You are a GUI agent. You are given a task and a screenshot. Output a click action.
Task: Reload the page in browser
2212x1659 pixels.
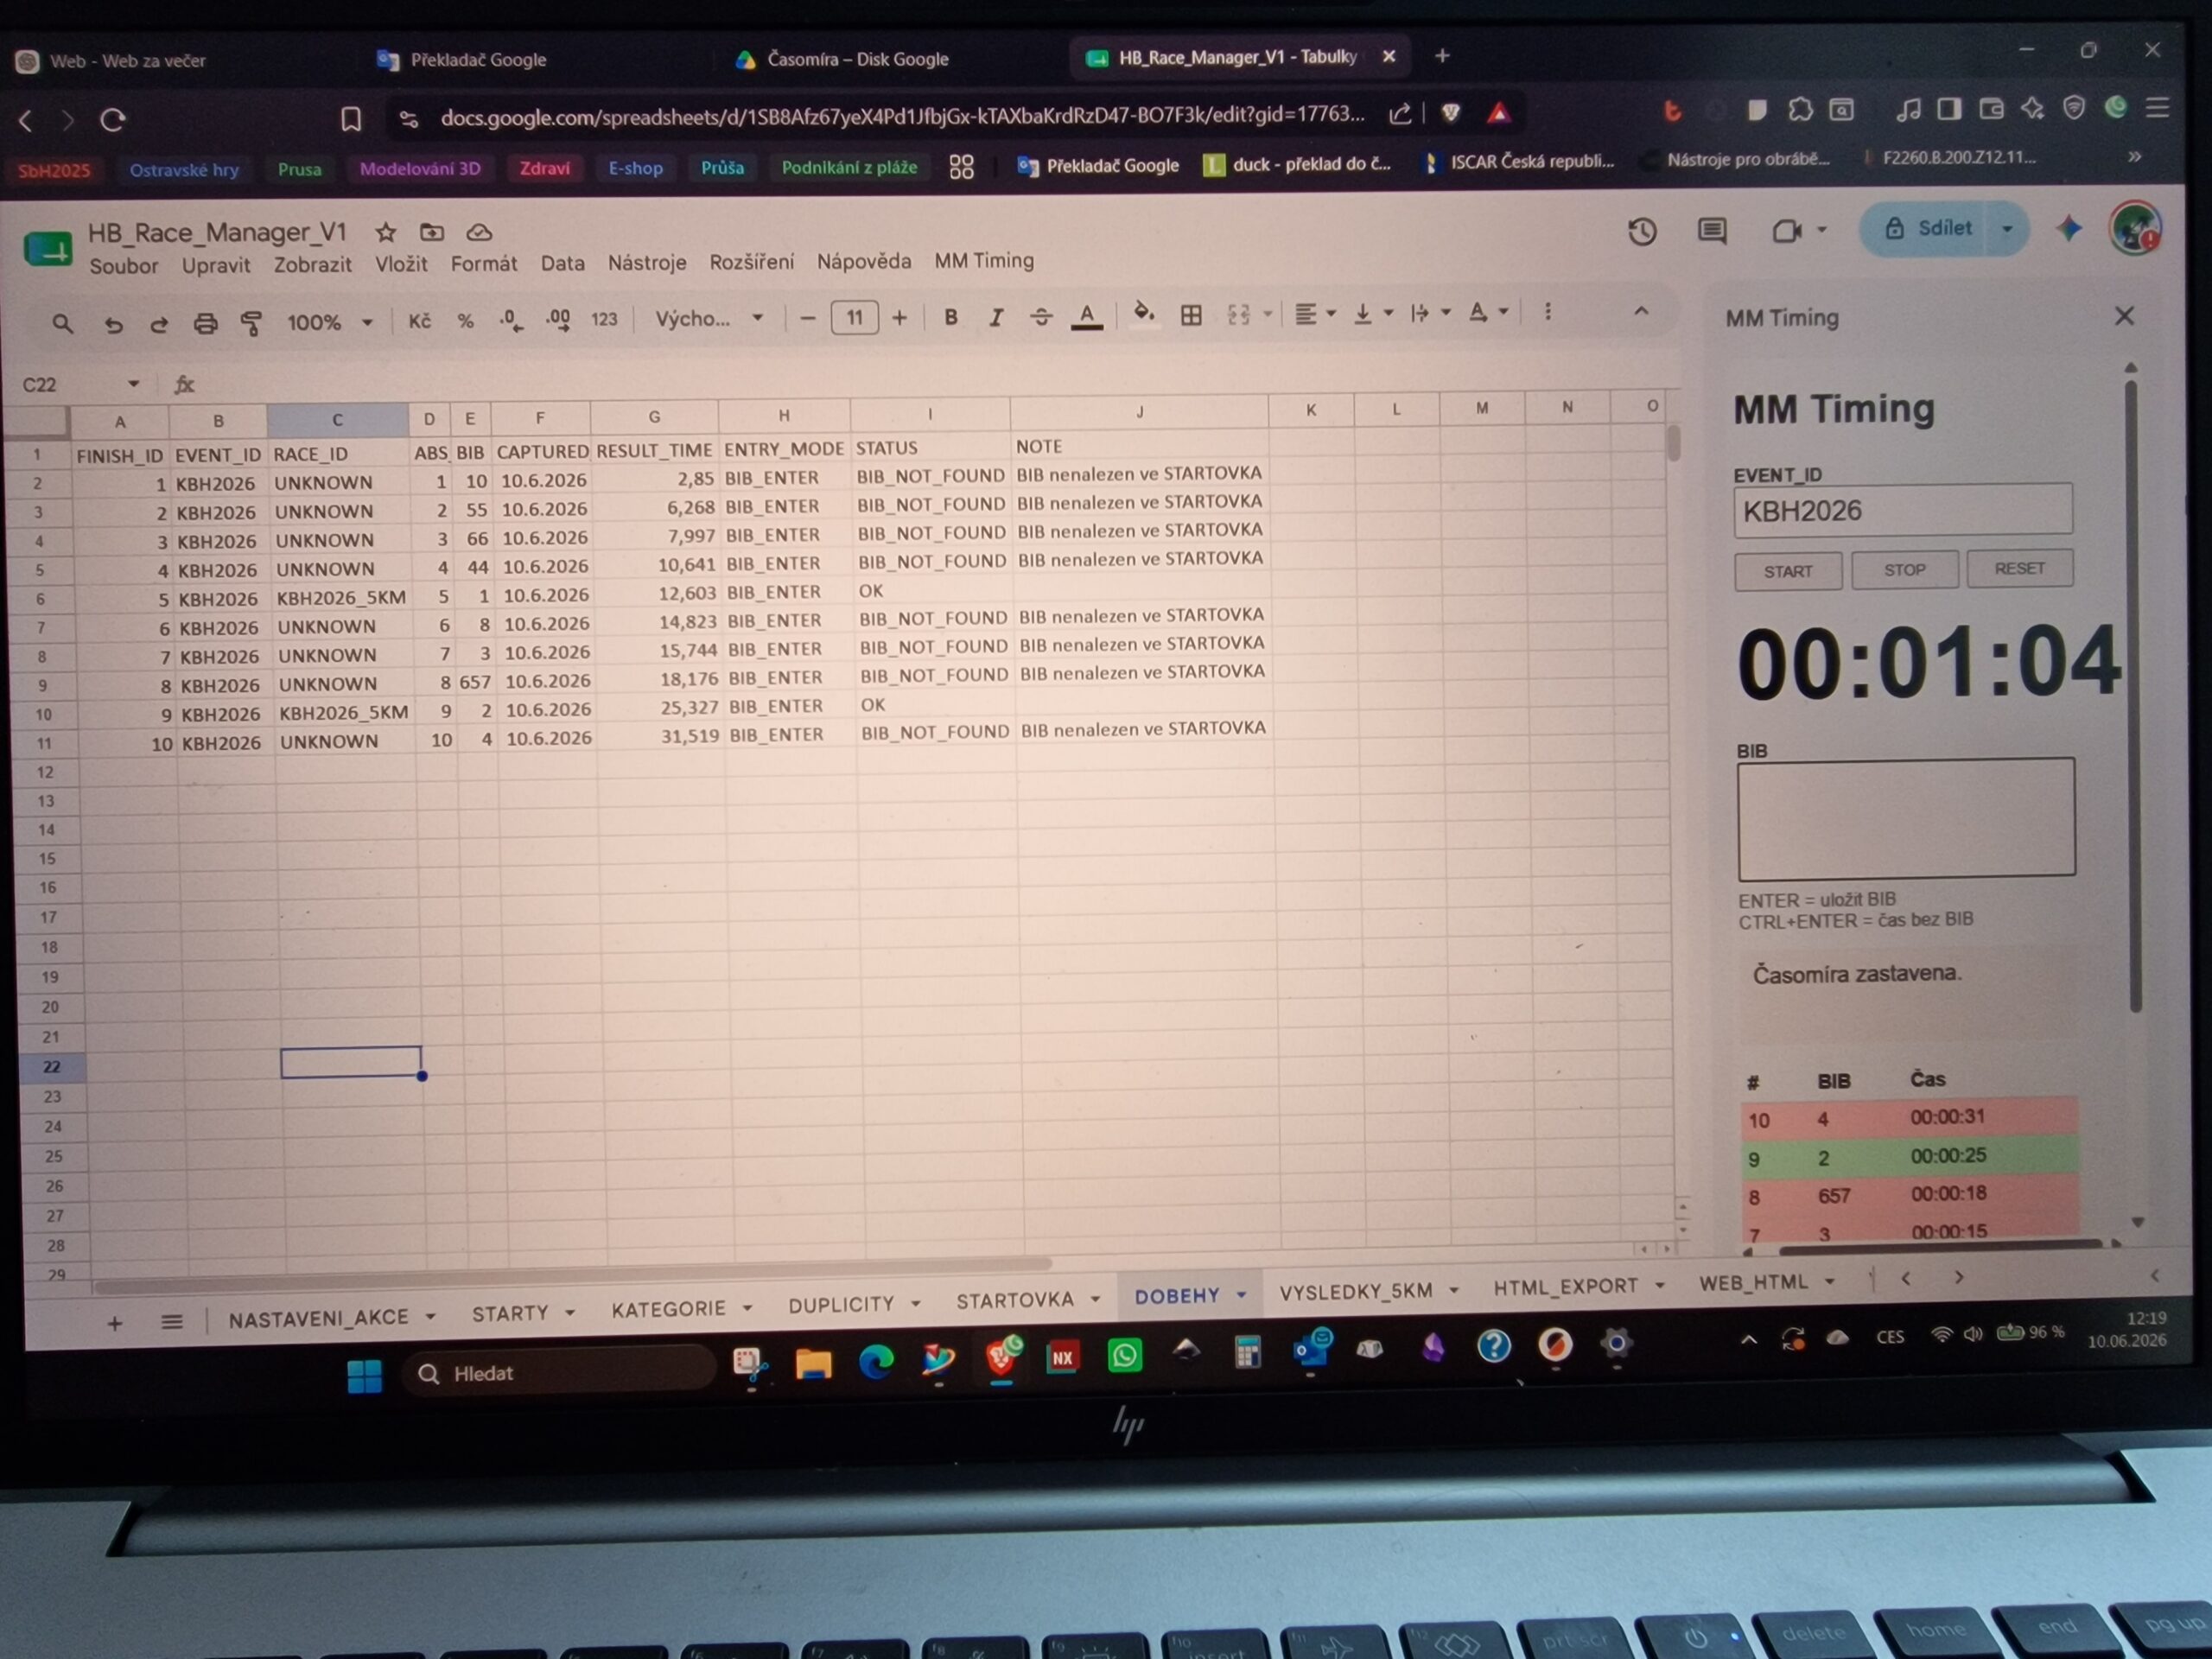113,120
